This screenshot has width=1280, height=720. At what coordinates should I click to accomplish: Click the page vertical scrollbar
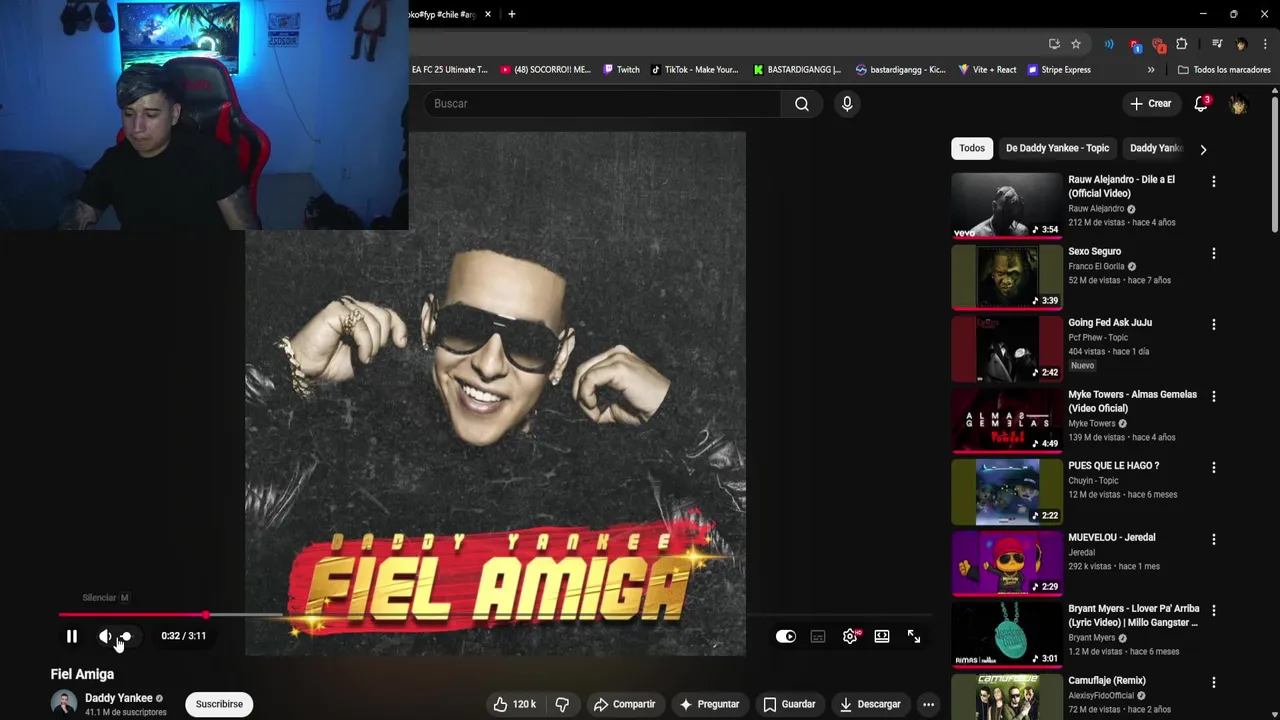pyautogui.click(x=1275, y=165)
